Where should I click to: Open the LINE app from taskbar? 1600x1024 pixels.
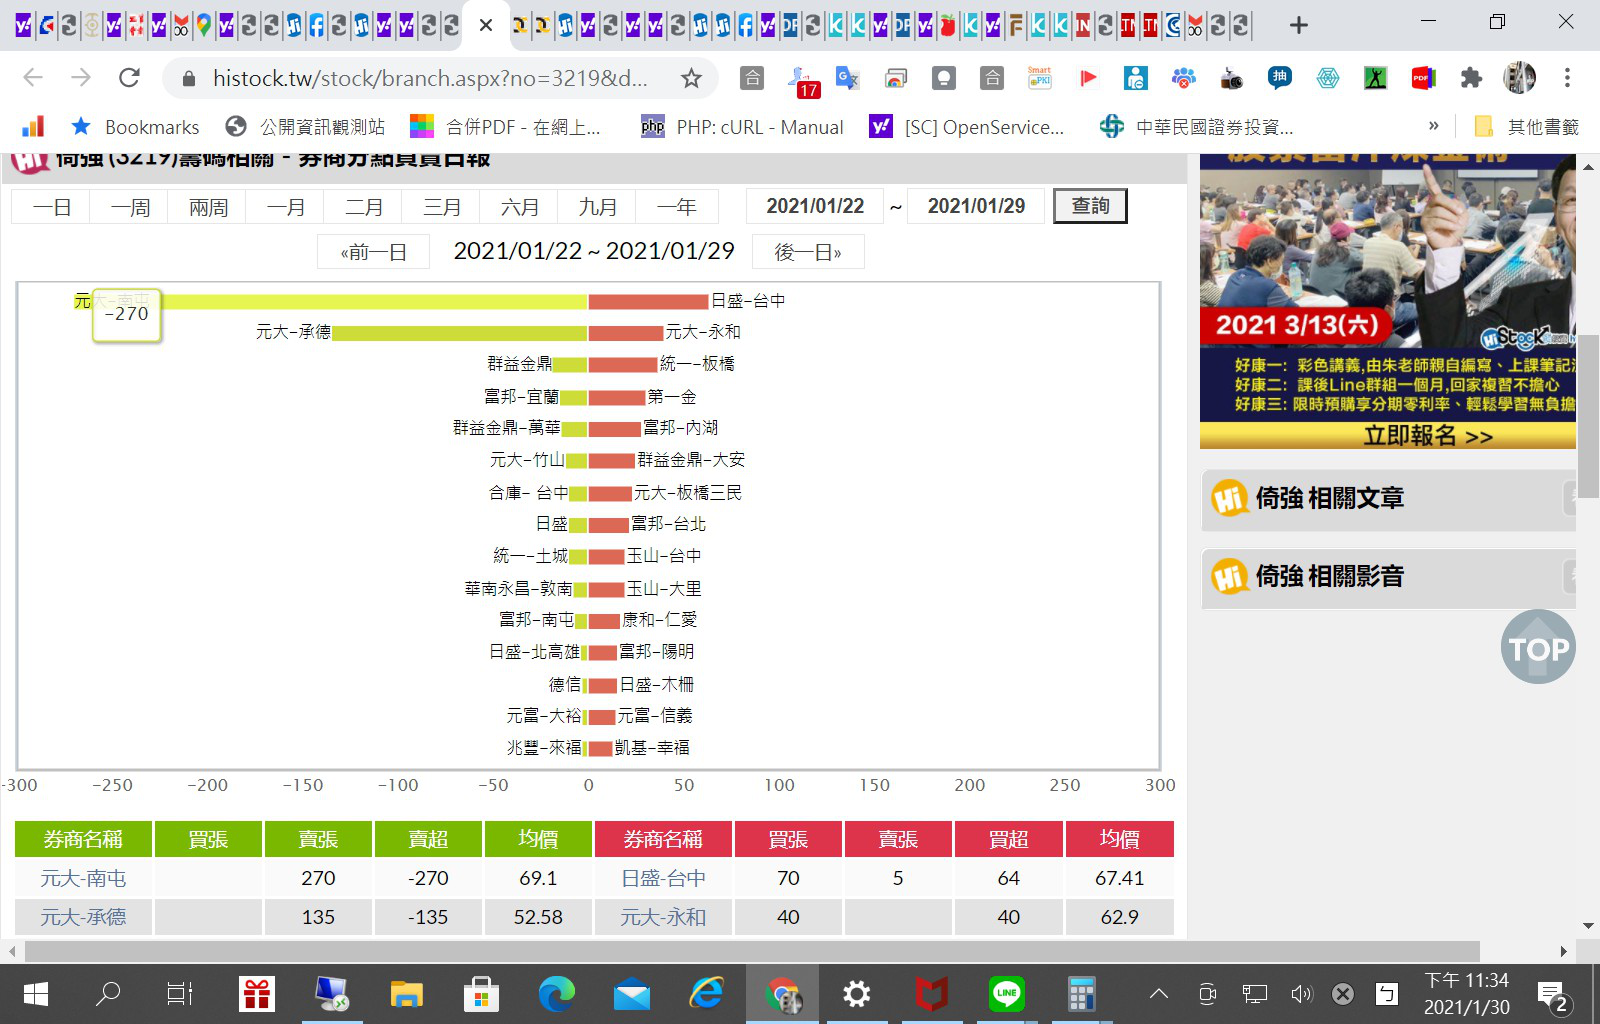coord(1006,994)
